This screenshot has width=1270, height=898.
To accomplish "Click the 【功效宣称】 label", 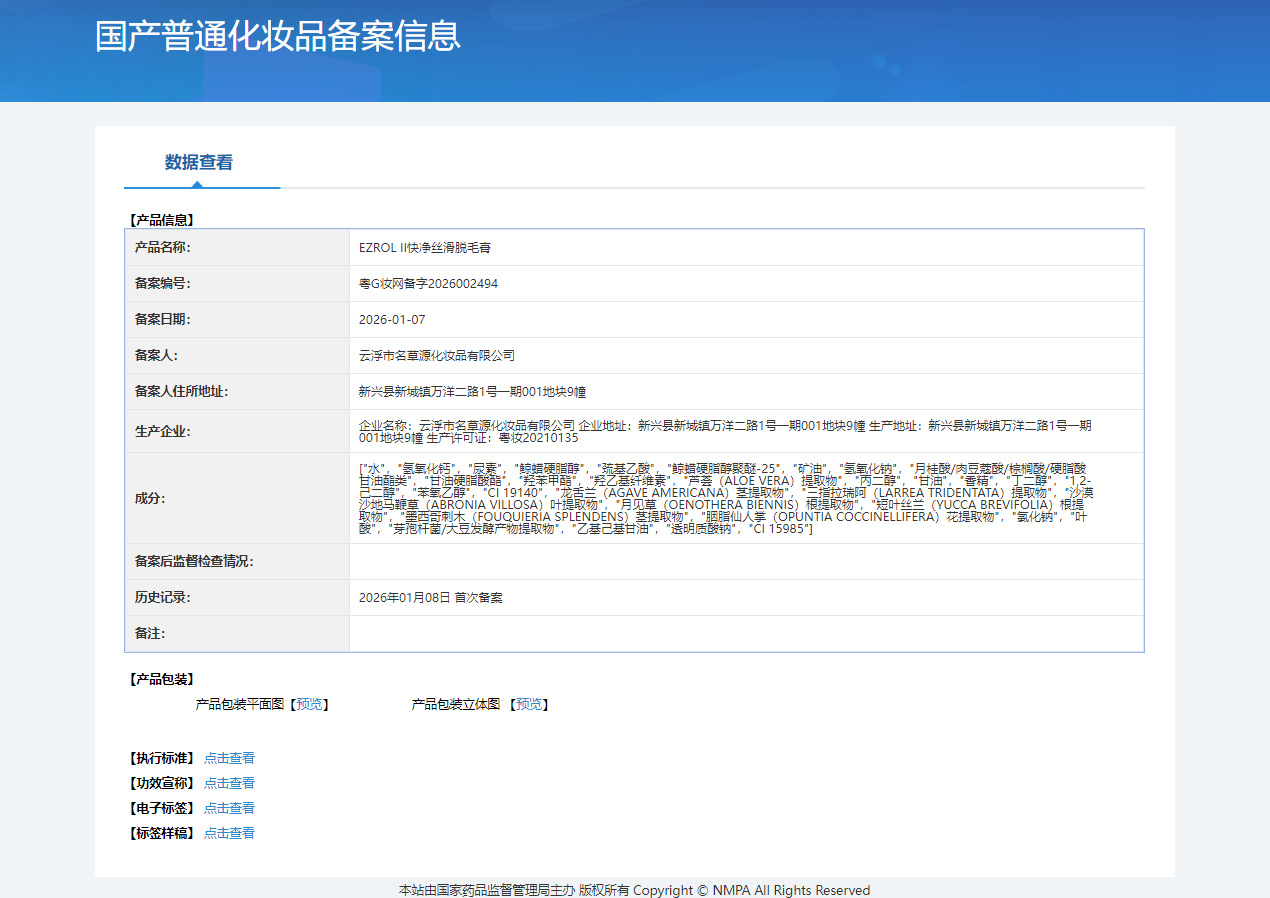I will [x=161, y=783].
